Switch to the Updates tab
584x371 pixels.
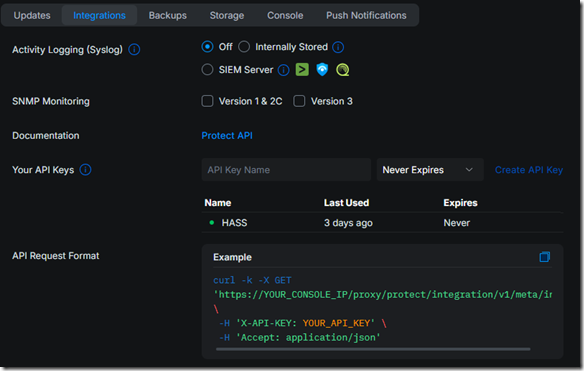tap(32, 15)
